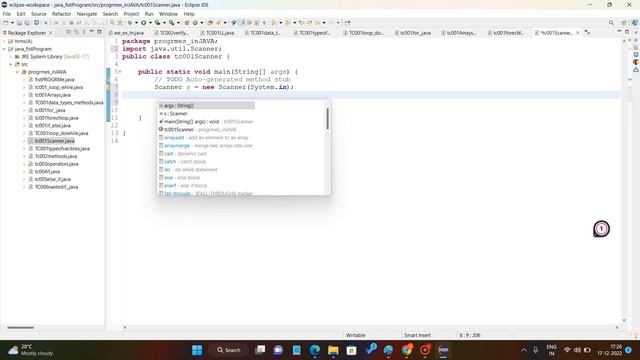The width and height of the screenshot is (640, 360).
Task: Close the Package Explorer view tab
Action: coord(50,33)
